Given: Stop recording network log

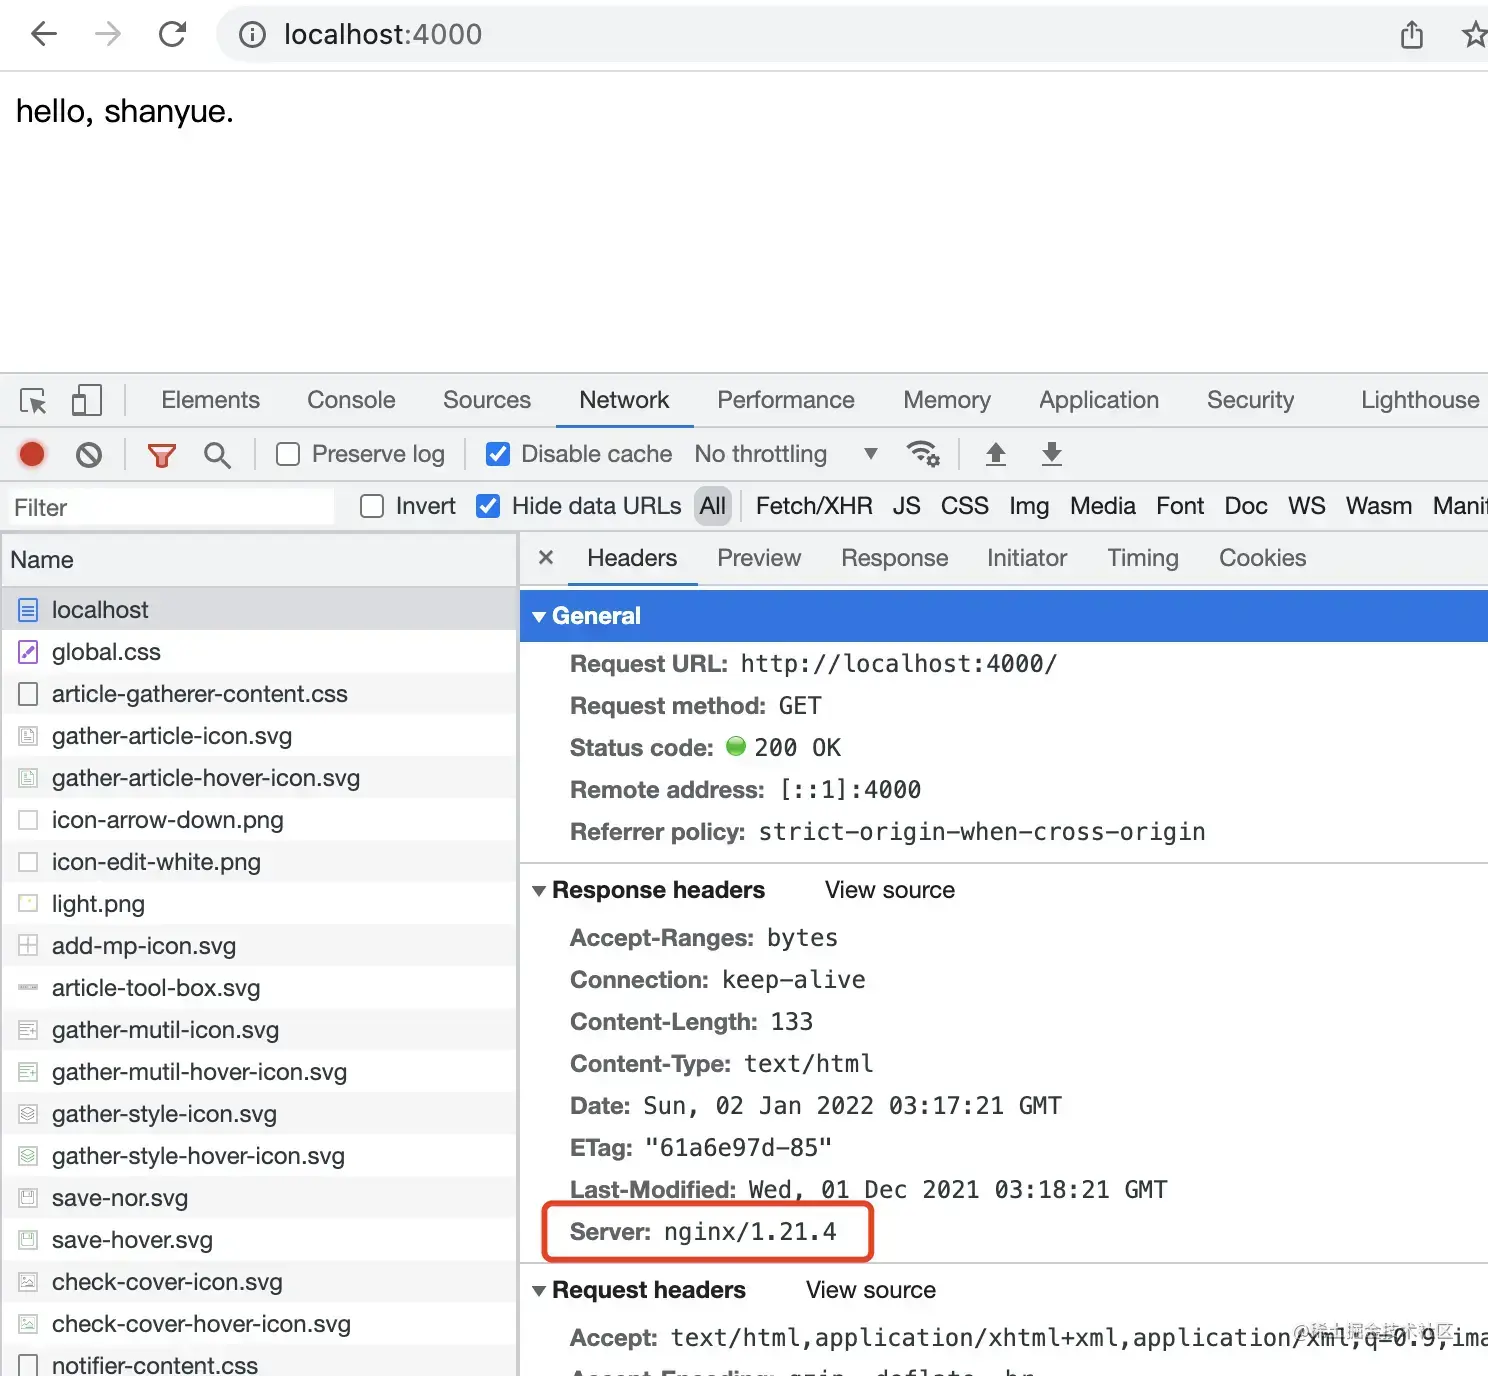Looking at the screenshot, I should (31, 454).
